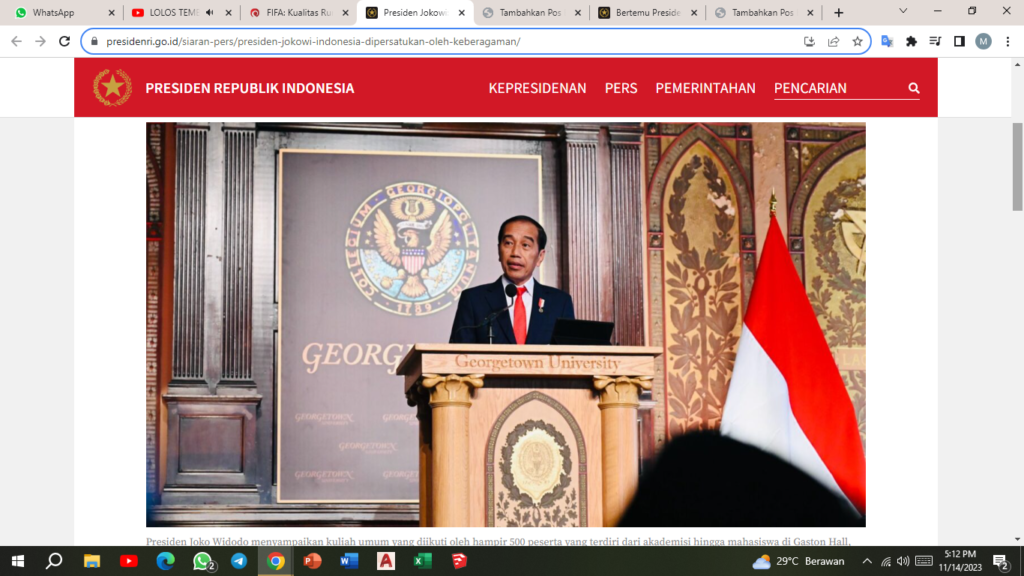This screenshot has height=576, width=1024.
Task: Open File Explorer from taskbar
Action: coord(91,561)
